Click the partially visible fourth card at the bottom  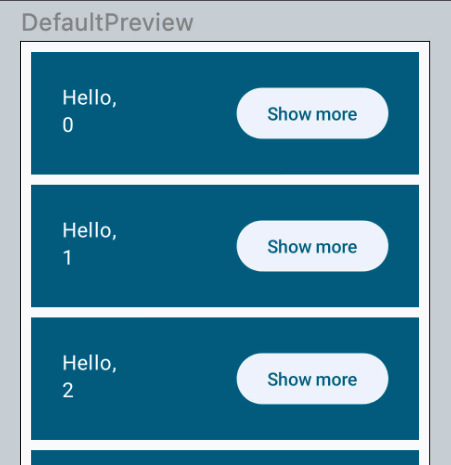point(225,458)
